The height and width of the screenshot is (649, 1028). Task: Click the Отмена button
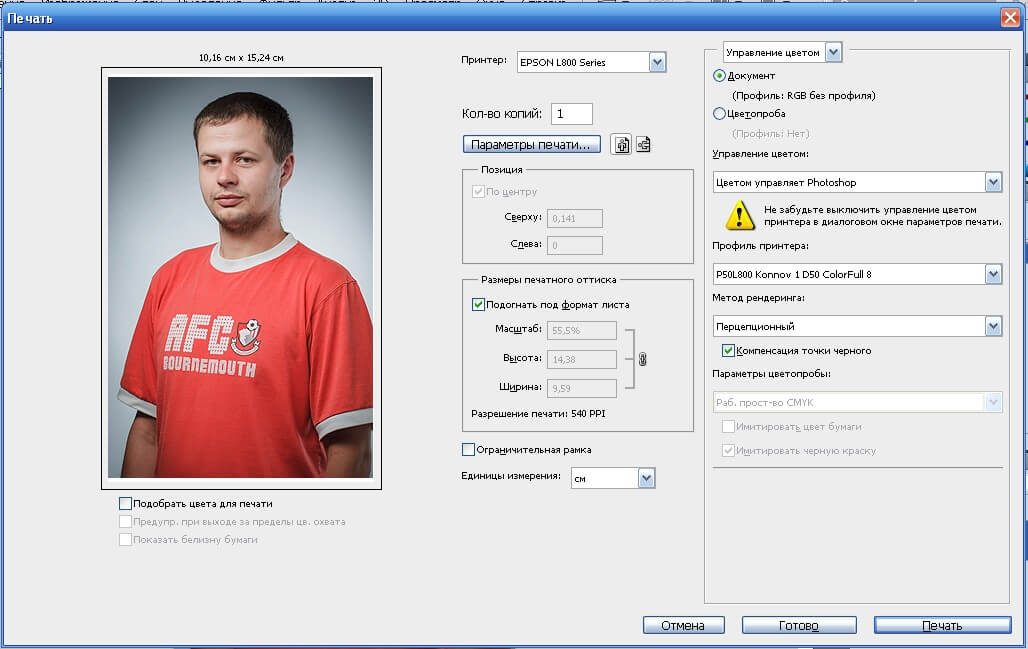[x=683, y=625]
